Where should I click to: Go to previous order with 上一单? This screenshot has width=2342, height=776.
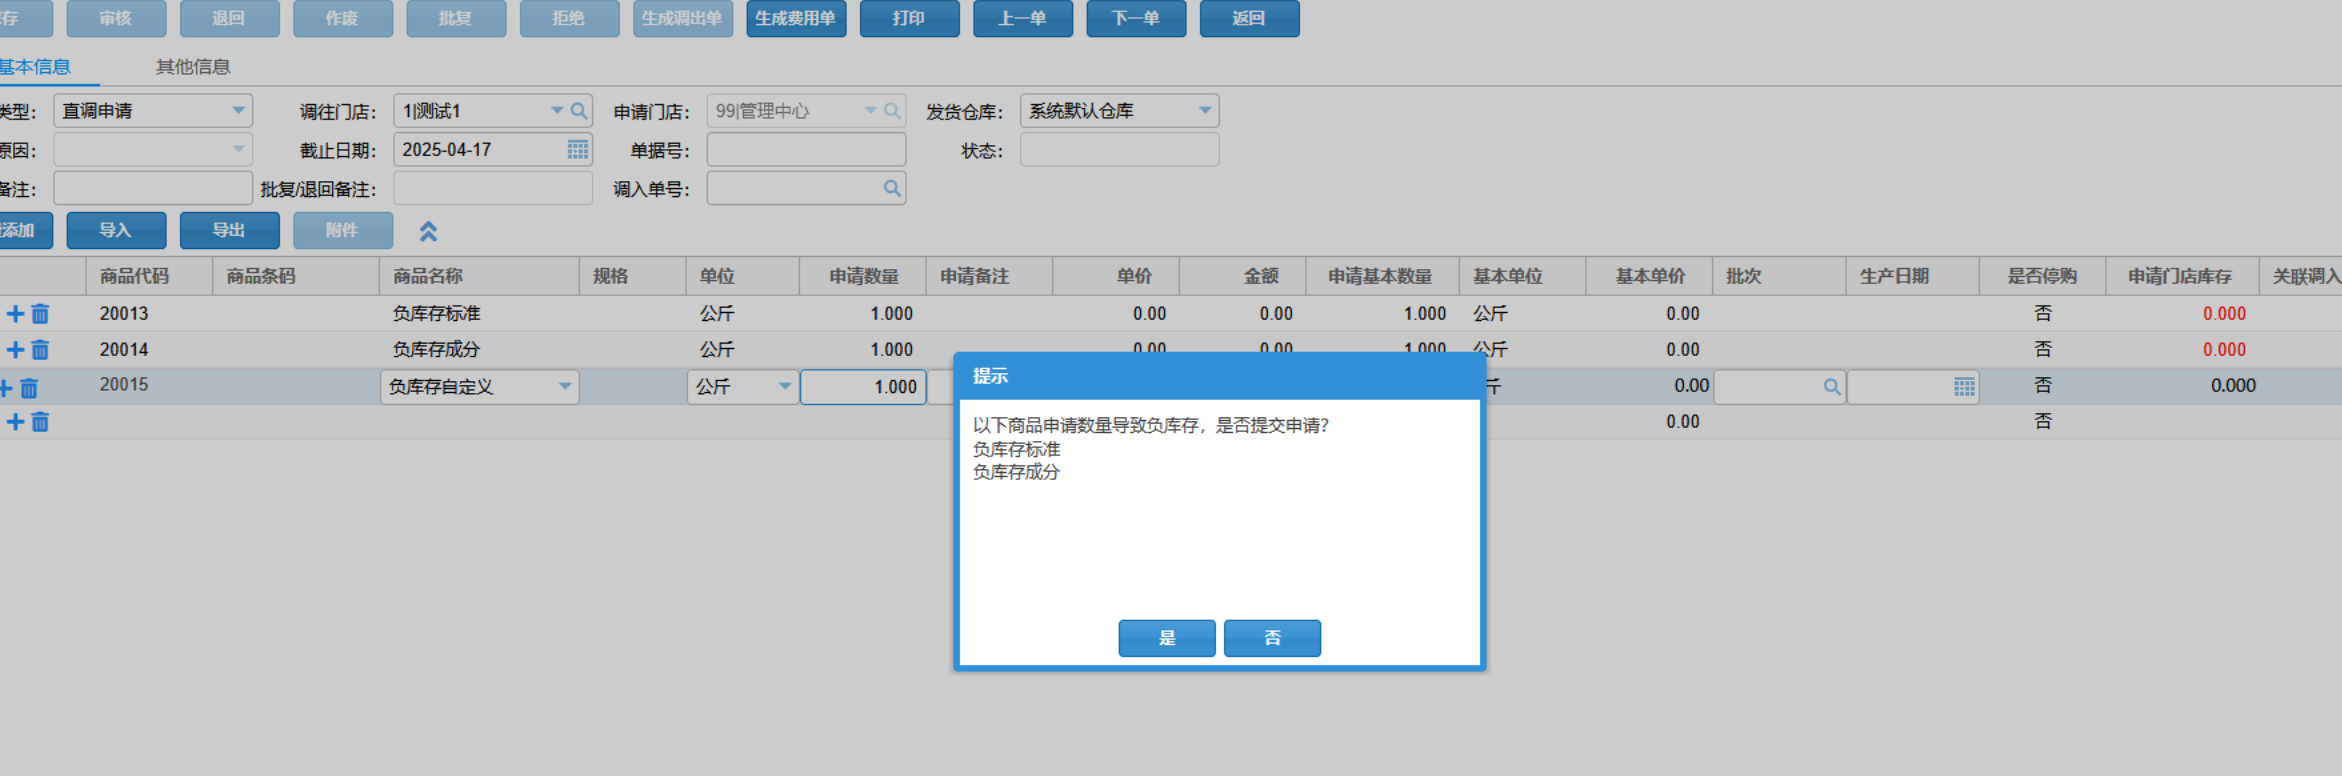[1023, 18]
